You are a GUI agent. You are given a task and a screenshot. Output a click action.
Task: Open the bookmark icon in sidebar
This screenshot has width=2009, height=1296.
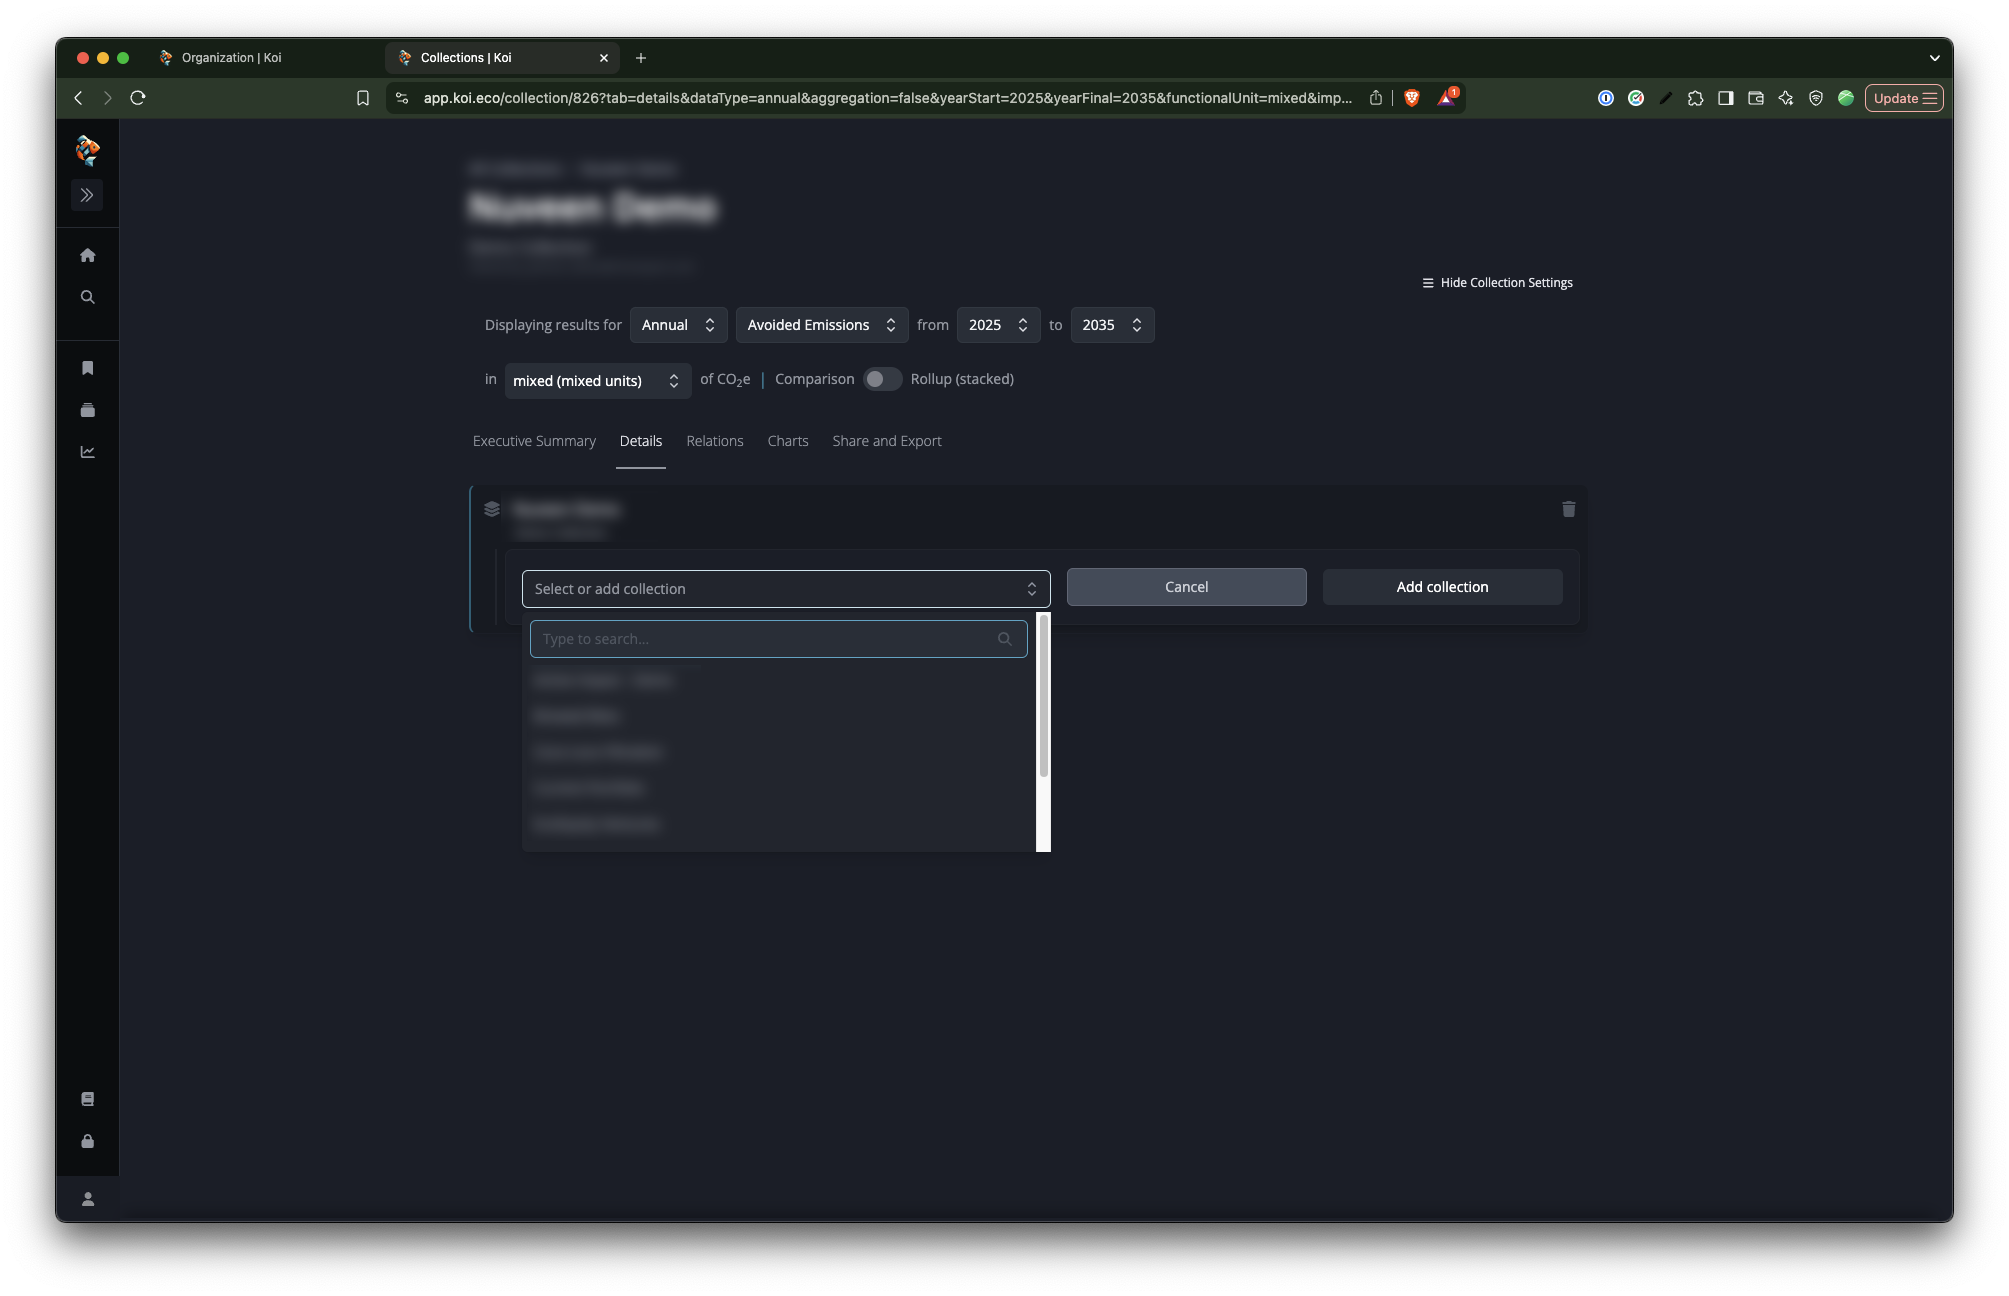point(88,368)
